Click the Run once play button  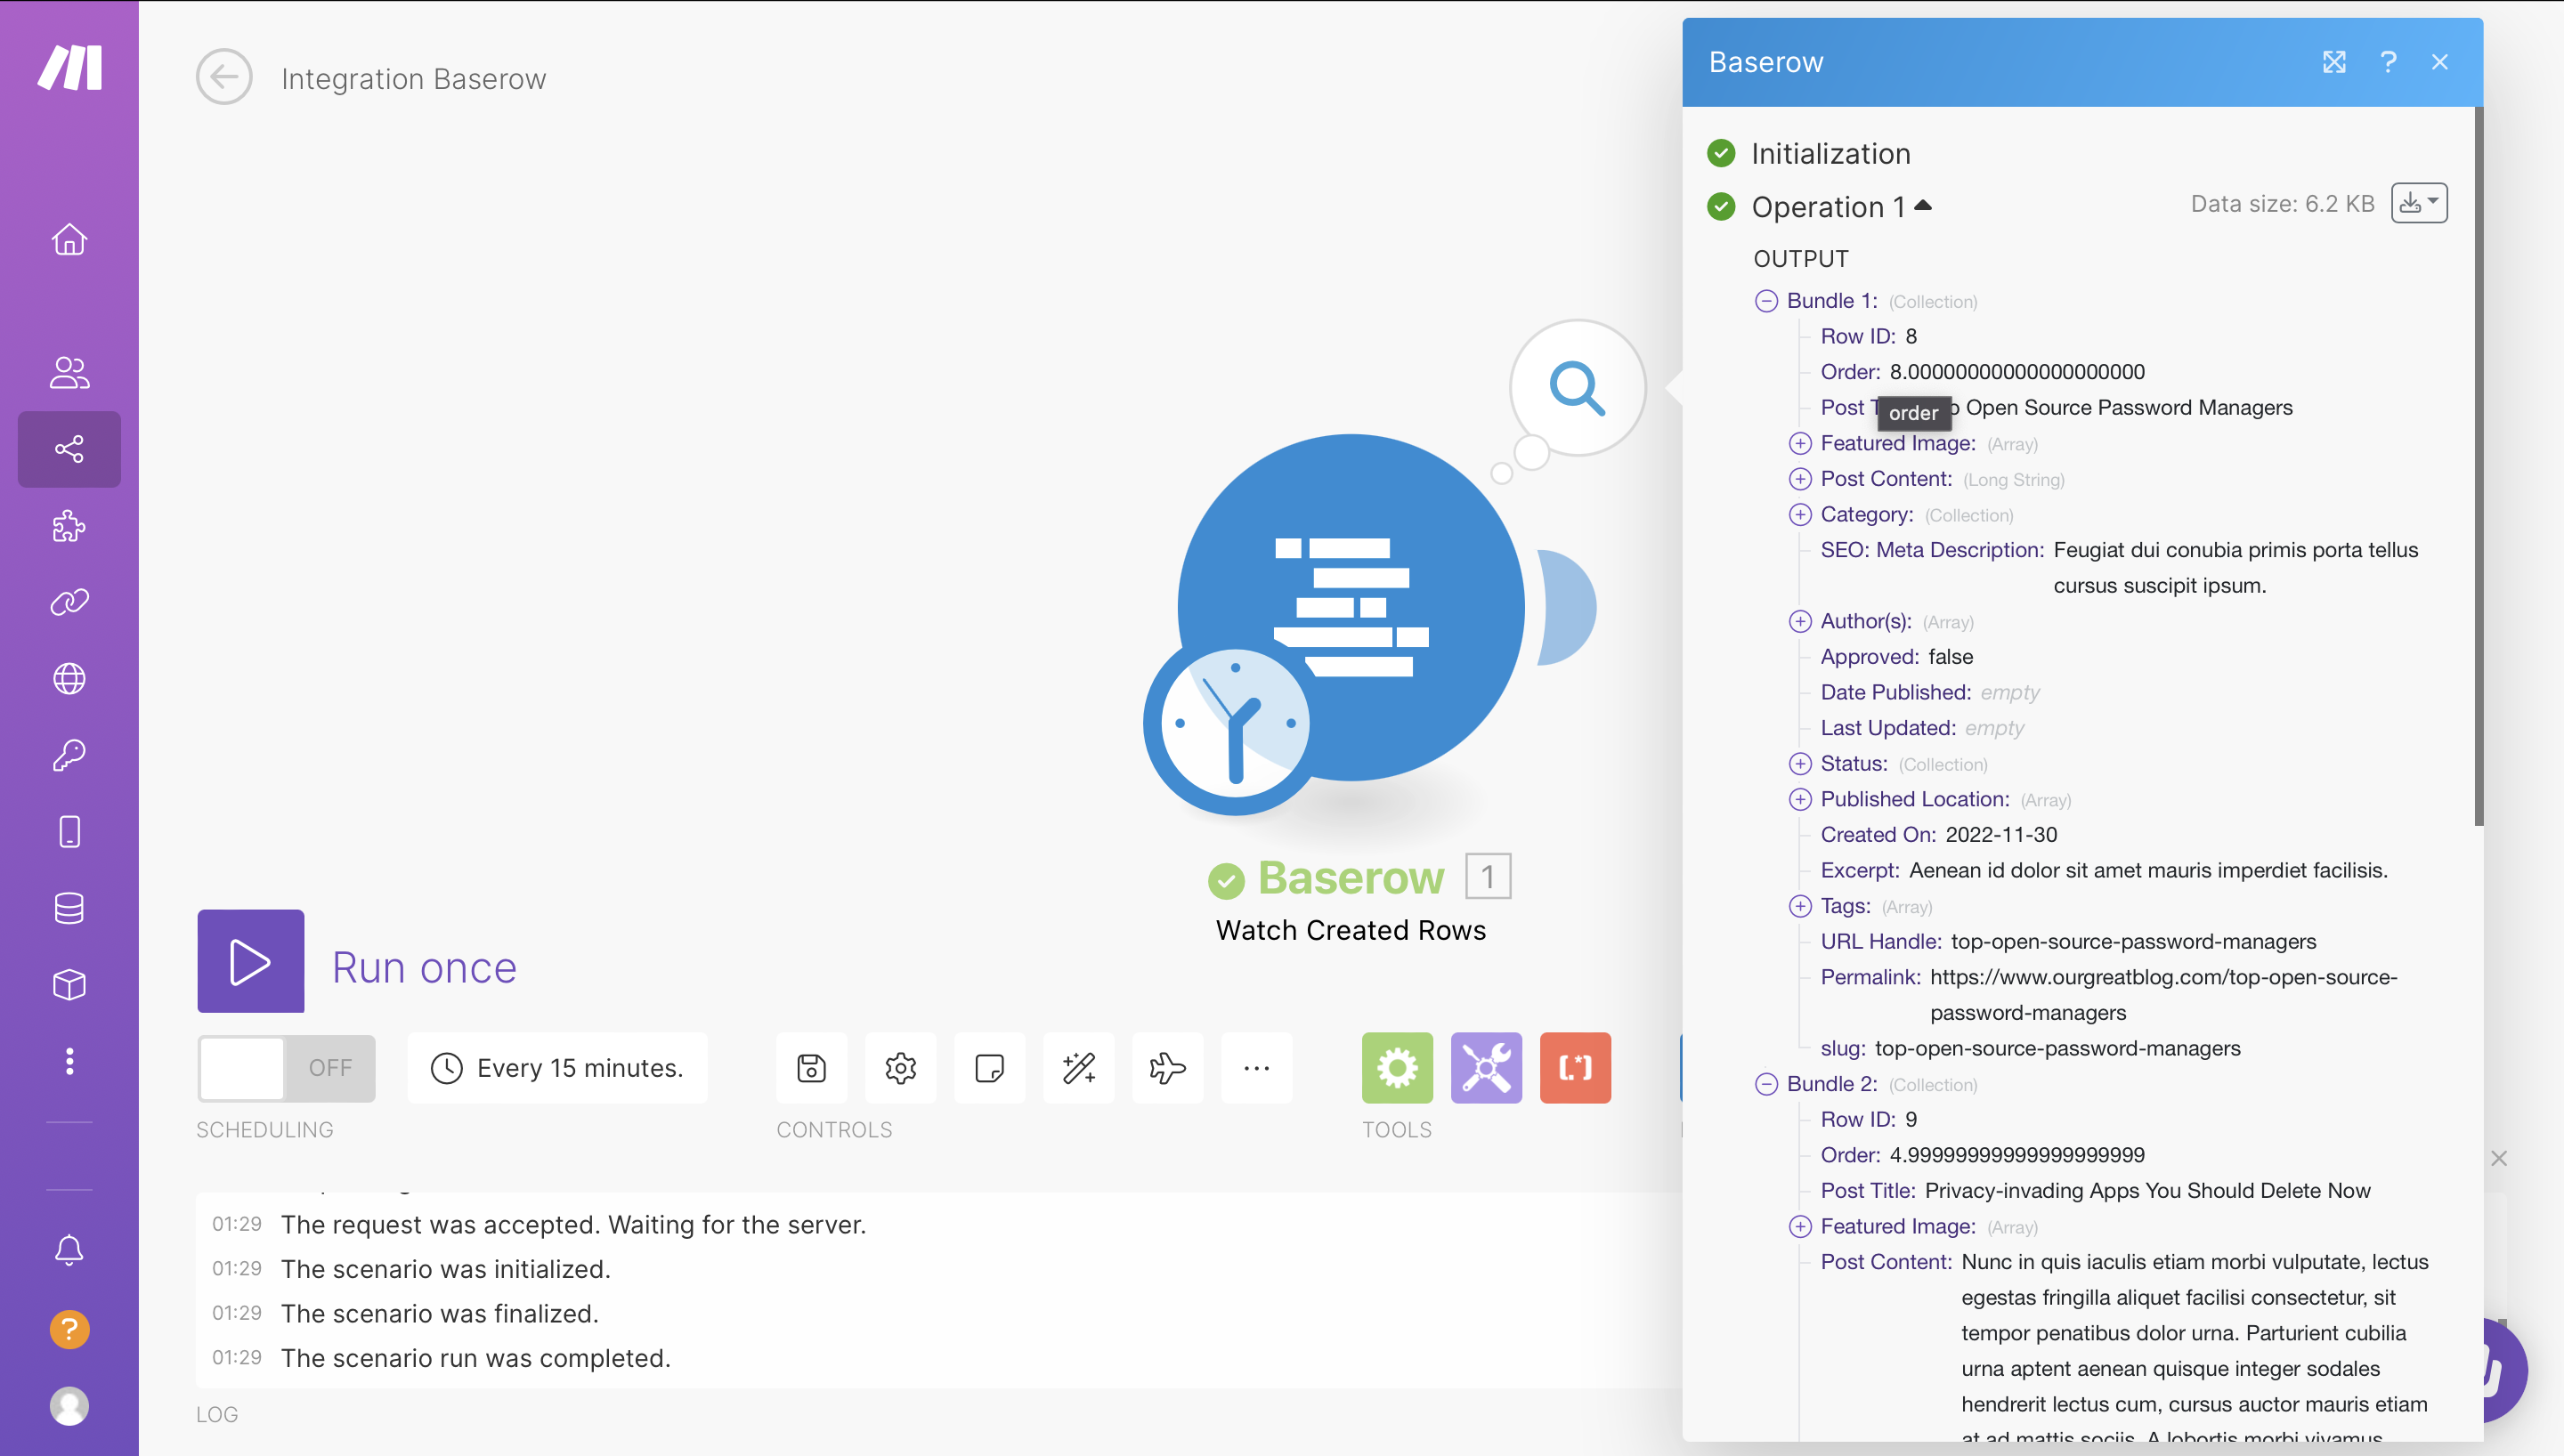250,961
